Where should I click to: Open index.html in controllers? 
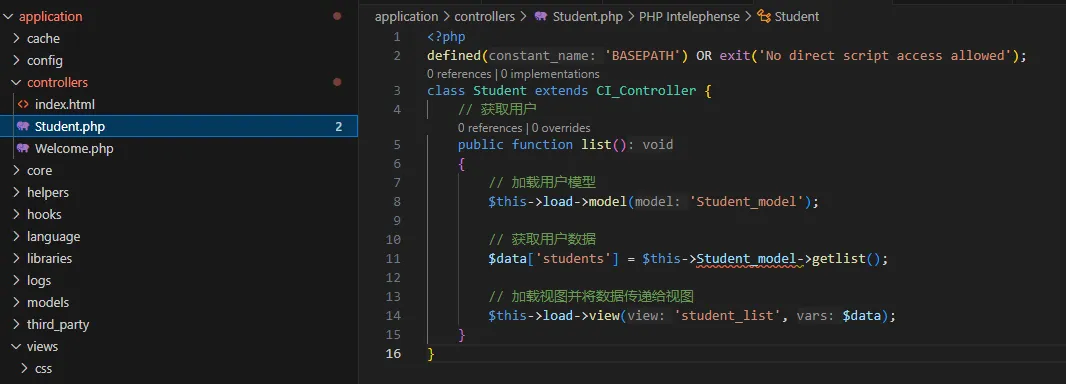coord(65,105)
